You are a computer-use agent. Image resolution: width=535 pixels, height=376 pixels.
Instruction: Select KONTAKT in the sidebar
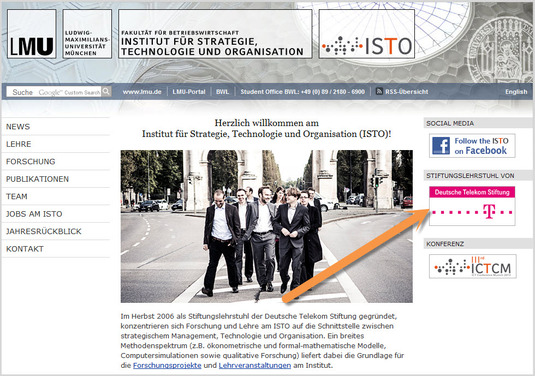pos(25,249)
